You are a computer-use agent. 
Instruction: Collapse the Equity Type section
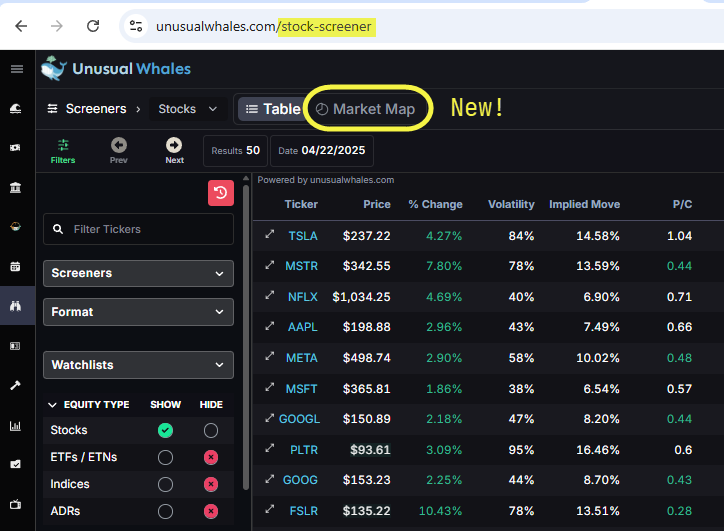tap(52, 405)
